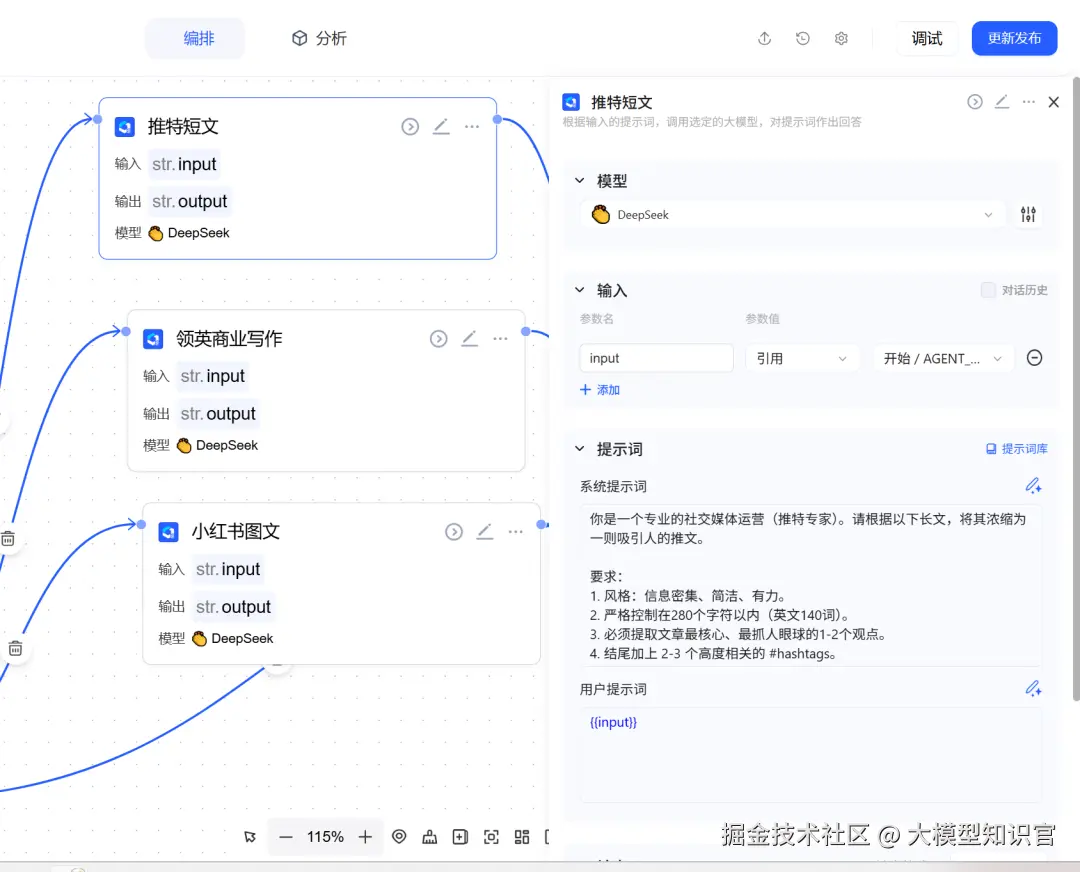This screenshot has width=1080, height=872.
Task: Switch to the 分析 tab
Action: (320, 39)
